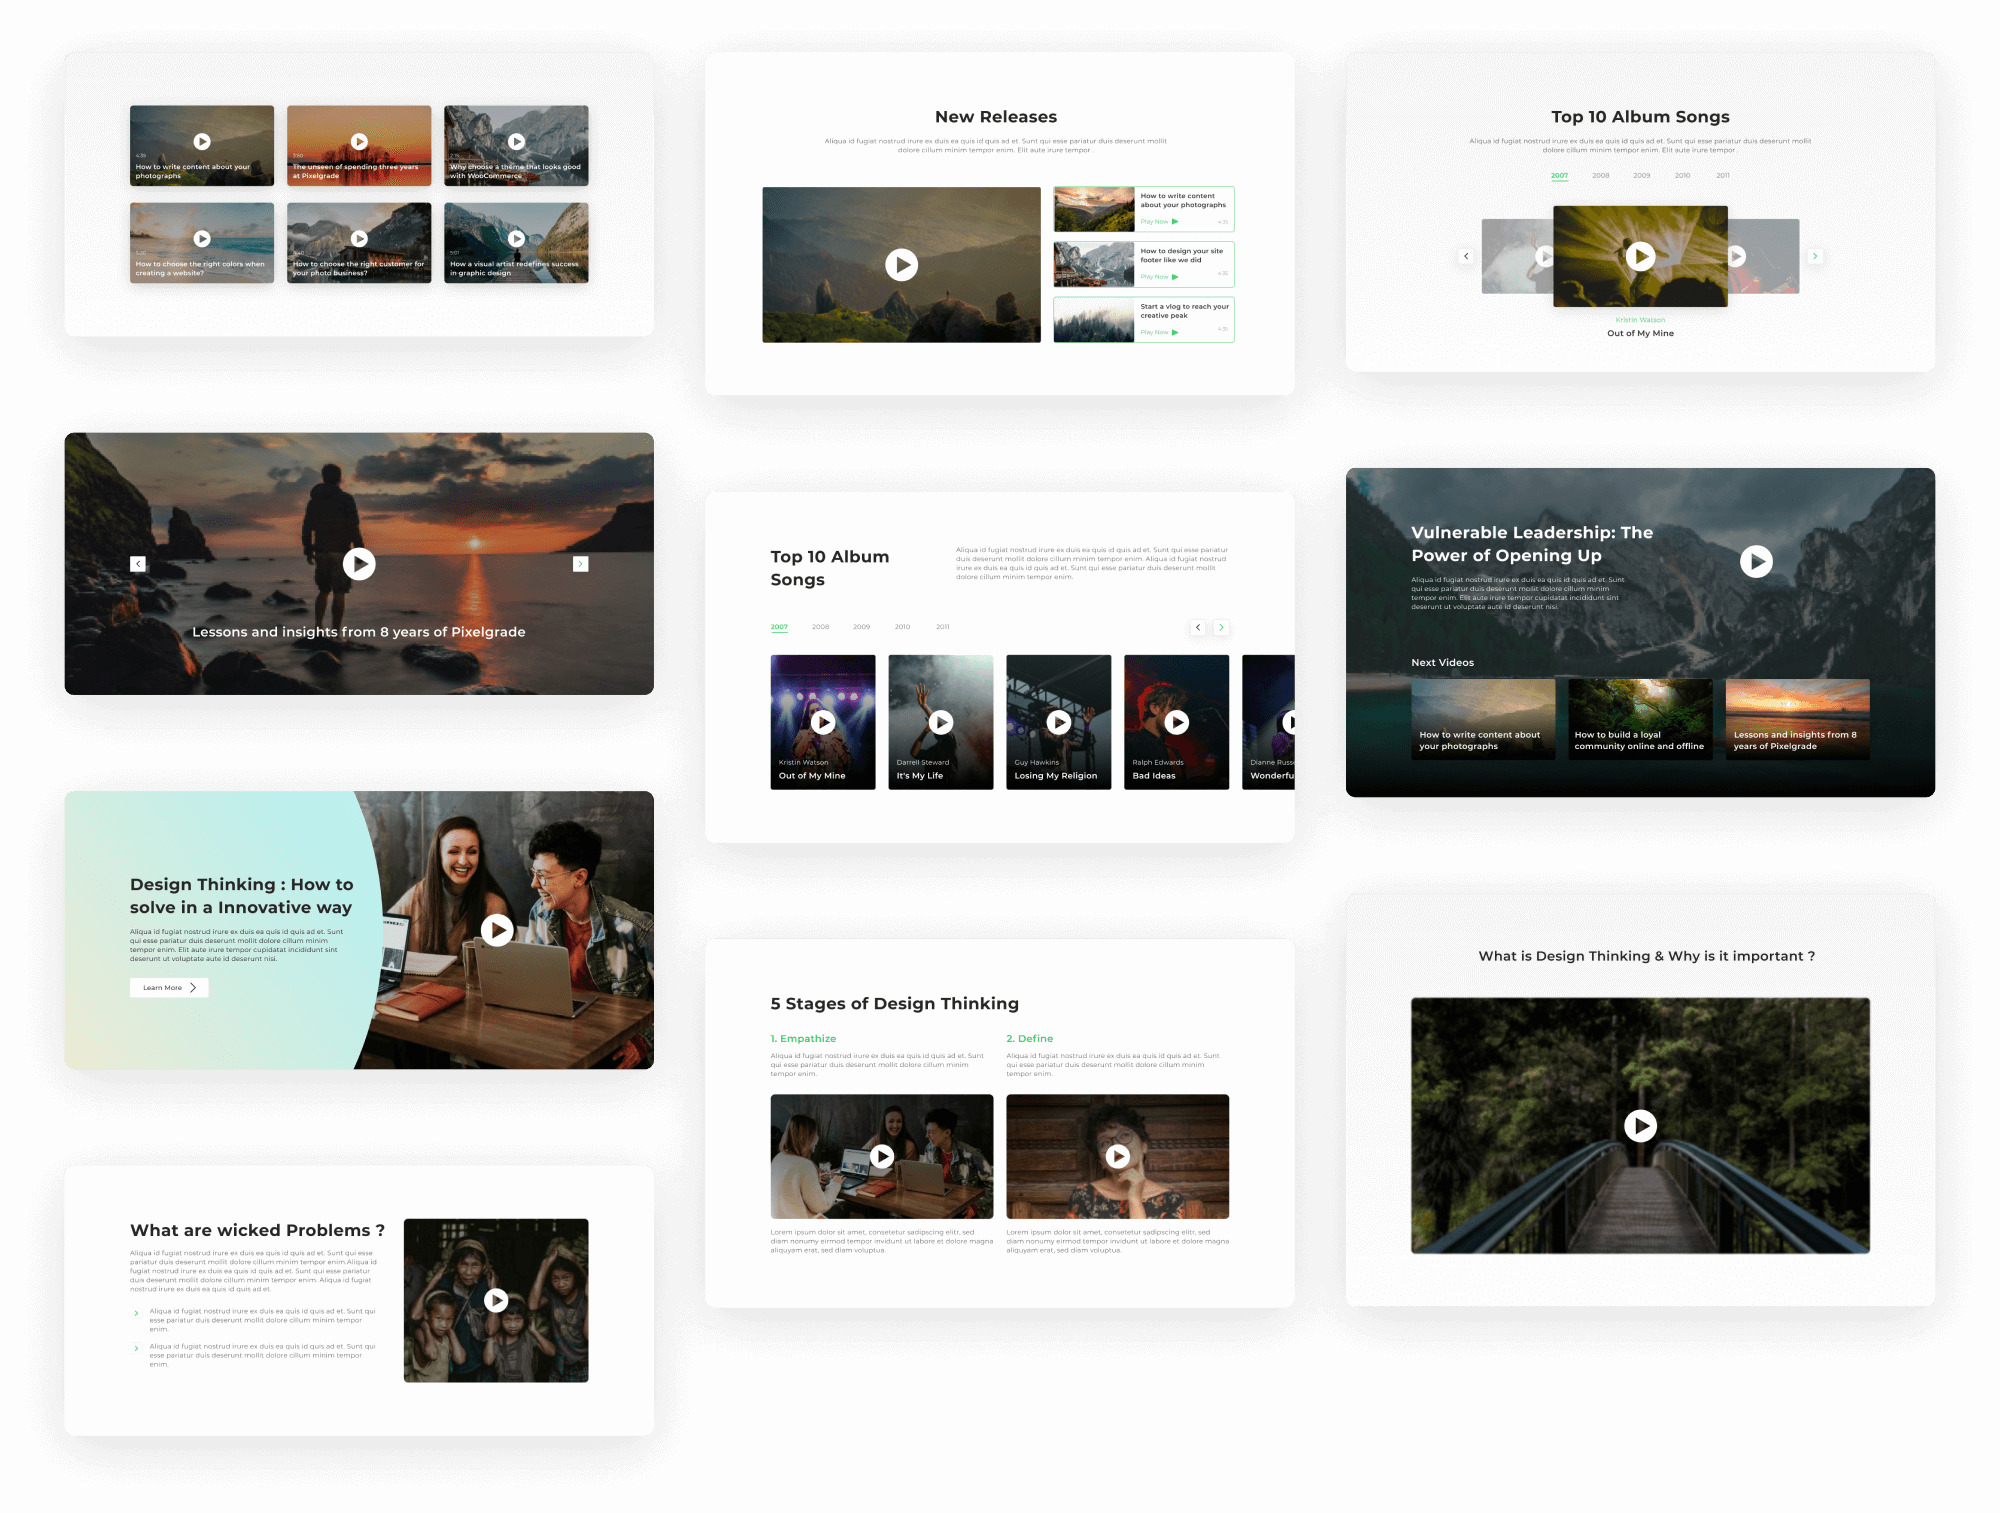Image resolution: width=2000 pixels, height=1513 pixels.
Task: Play the left side carousel album video
Action: coord(1545,256)
